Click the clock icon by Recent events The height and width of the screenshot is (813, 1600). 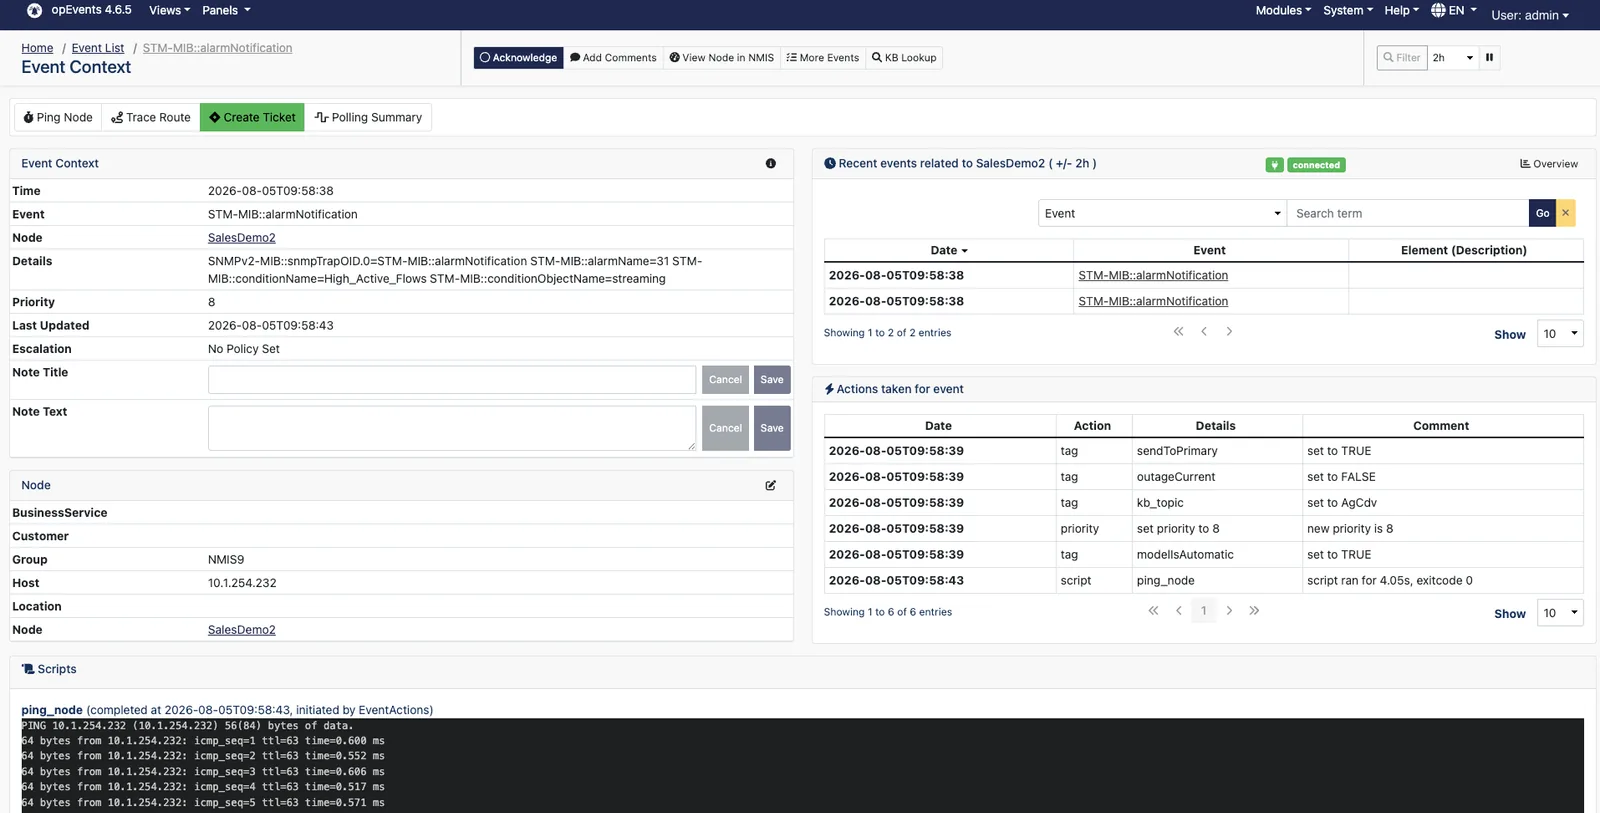(x=830, y=163)
